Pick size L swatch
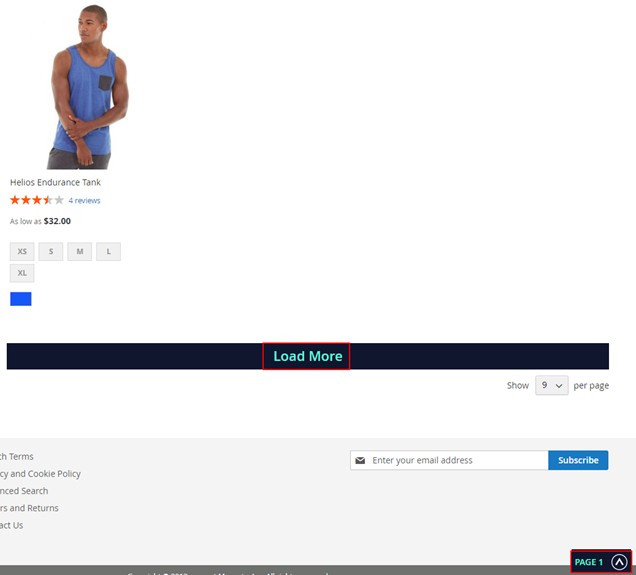The image size is (636, 575). [x=108, y=251]
